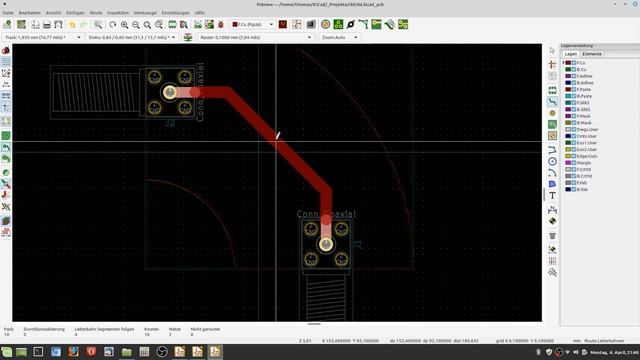The width and height of the screenshot is (640, 360).
Task: Open the system start menu
Action: click(7, 352)
